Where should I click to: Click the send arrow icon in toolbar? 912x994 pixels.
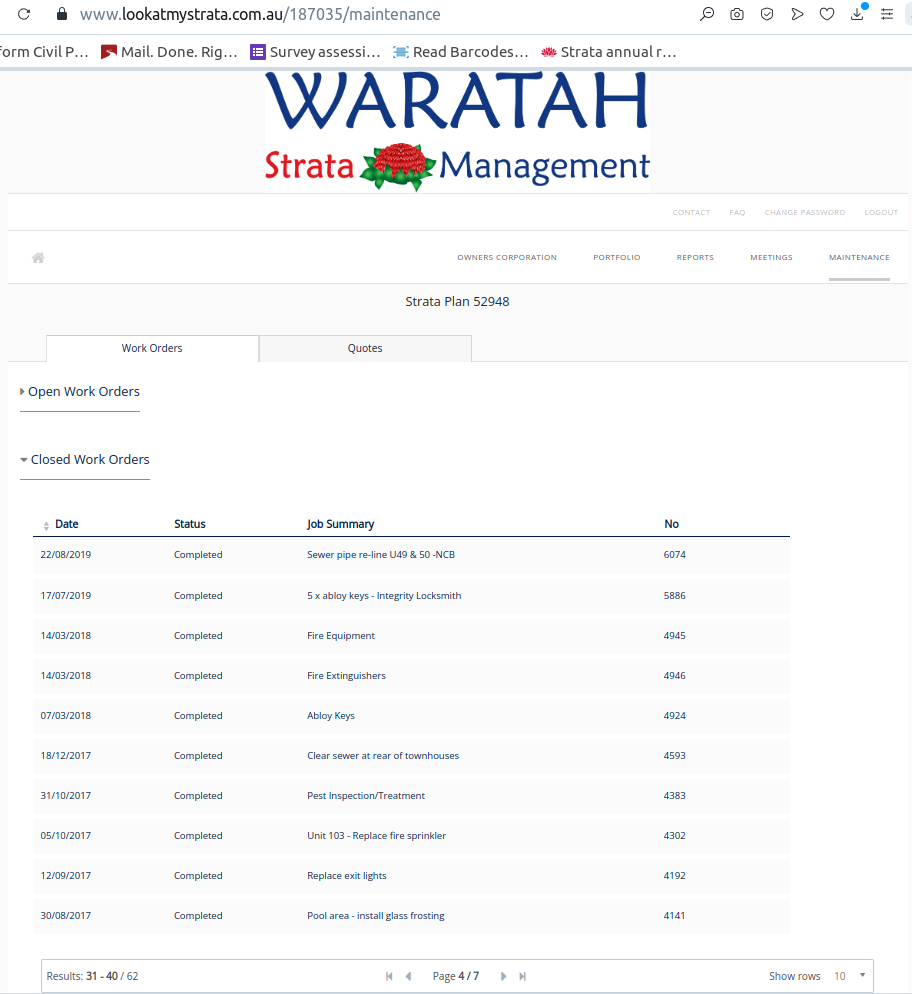[797, 14]
